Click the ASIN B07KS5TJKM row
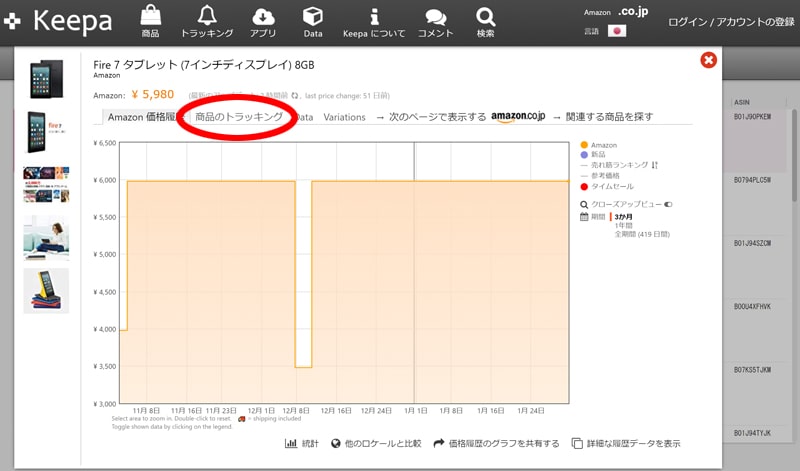 [753, 370]
